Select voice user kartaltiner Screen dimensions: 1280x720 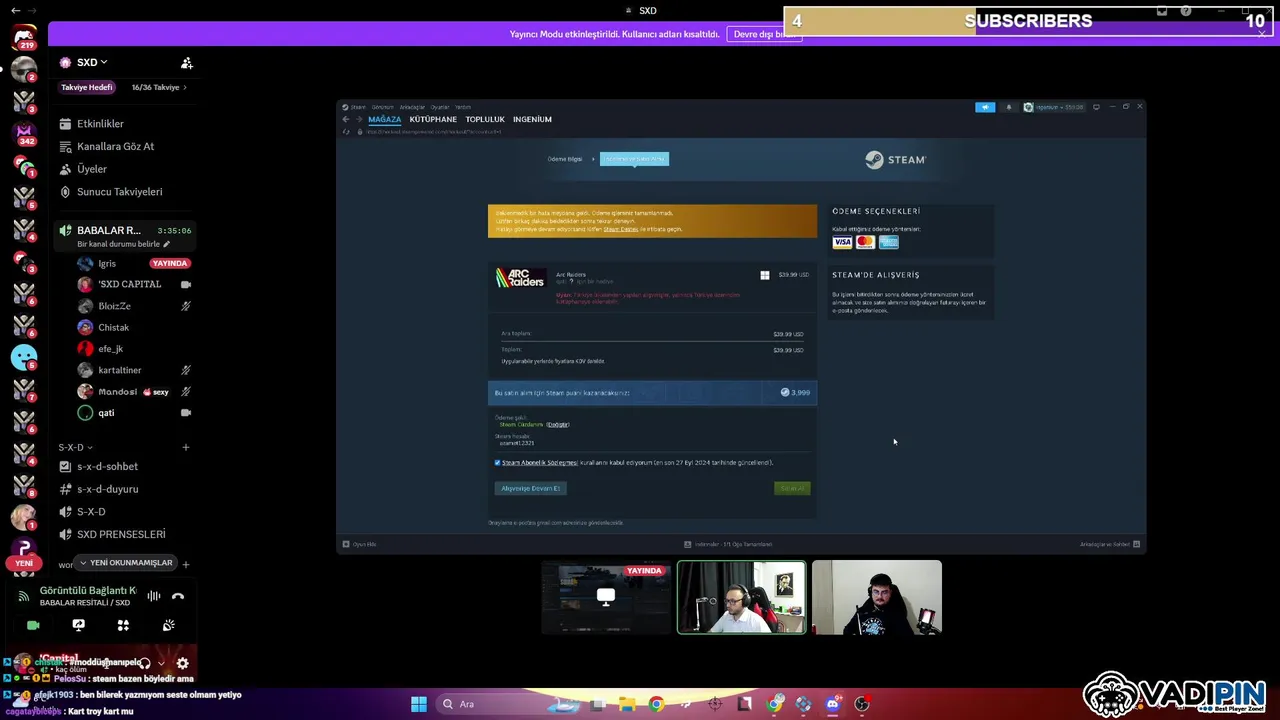[x=119, y=370]
